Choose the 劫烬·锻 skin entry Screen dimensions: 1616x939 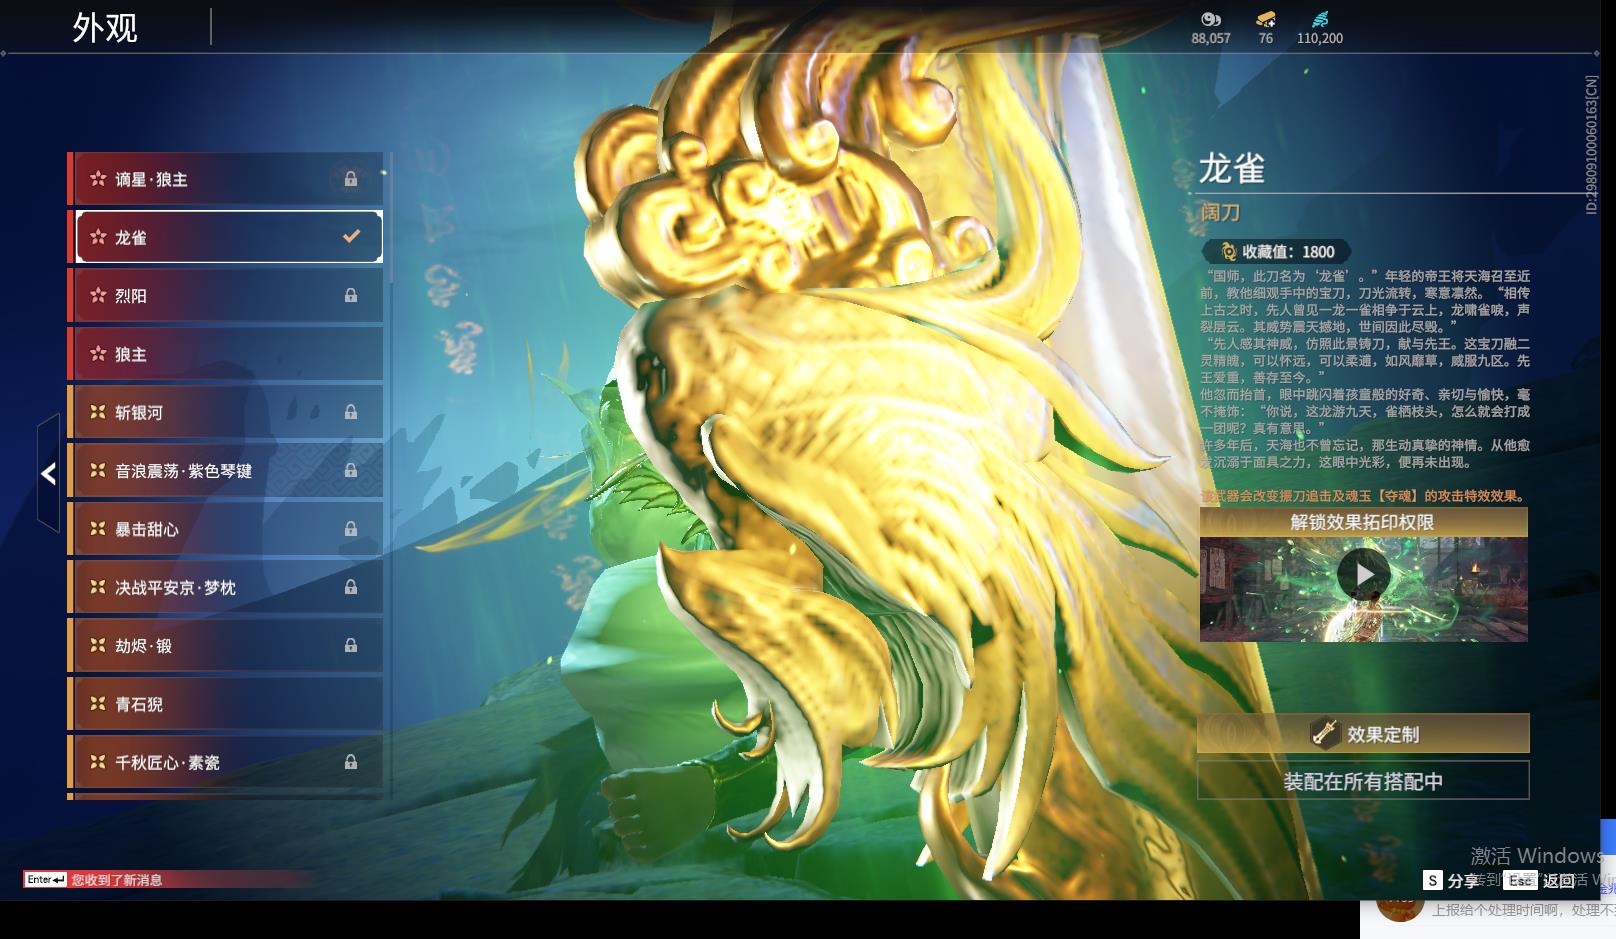(x=227, y=645)
